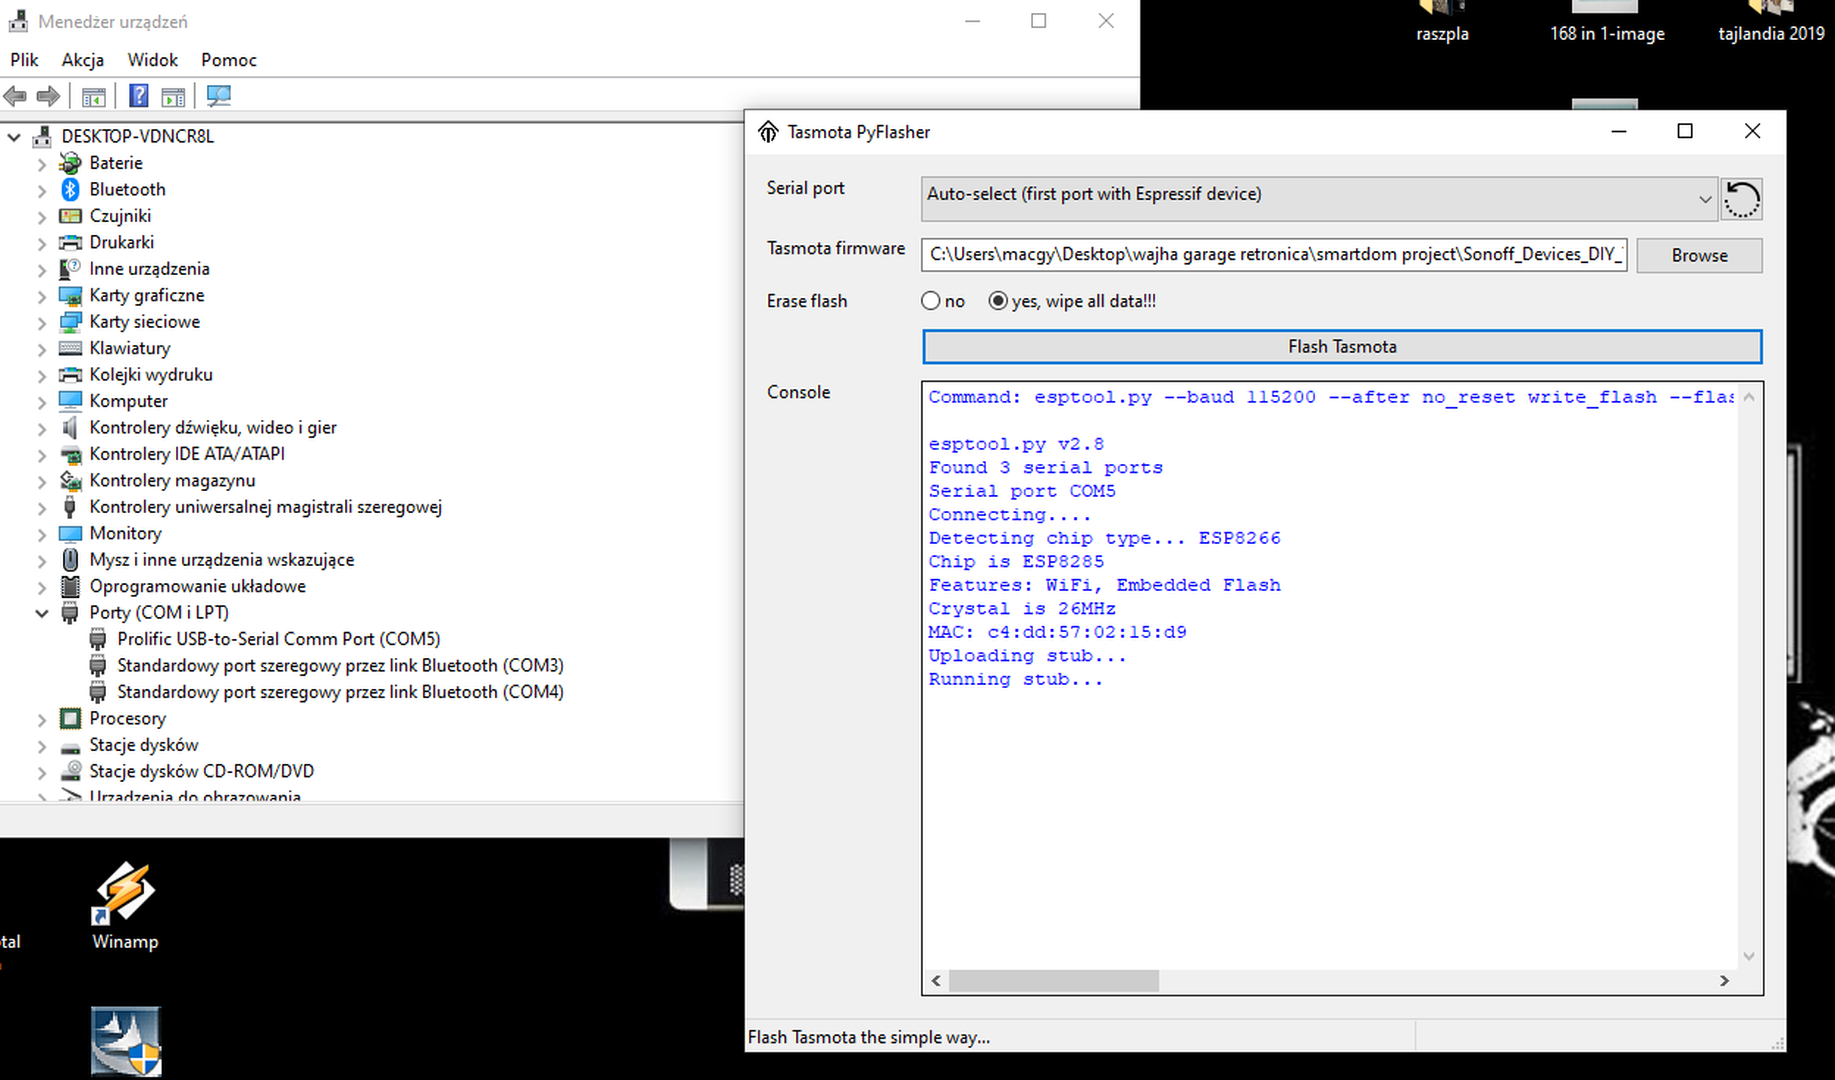Viewport: 1835px width, 1080px height.
Task: Click the Czujniki sensors icon
Action: (x=70, y=216)
